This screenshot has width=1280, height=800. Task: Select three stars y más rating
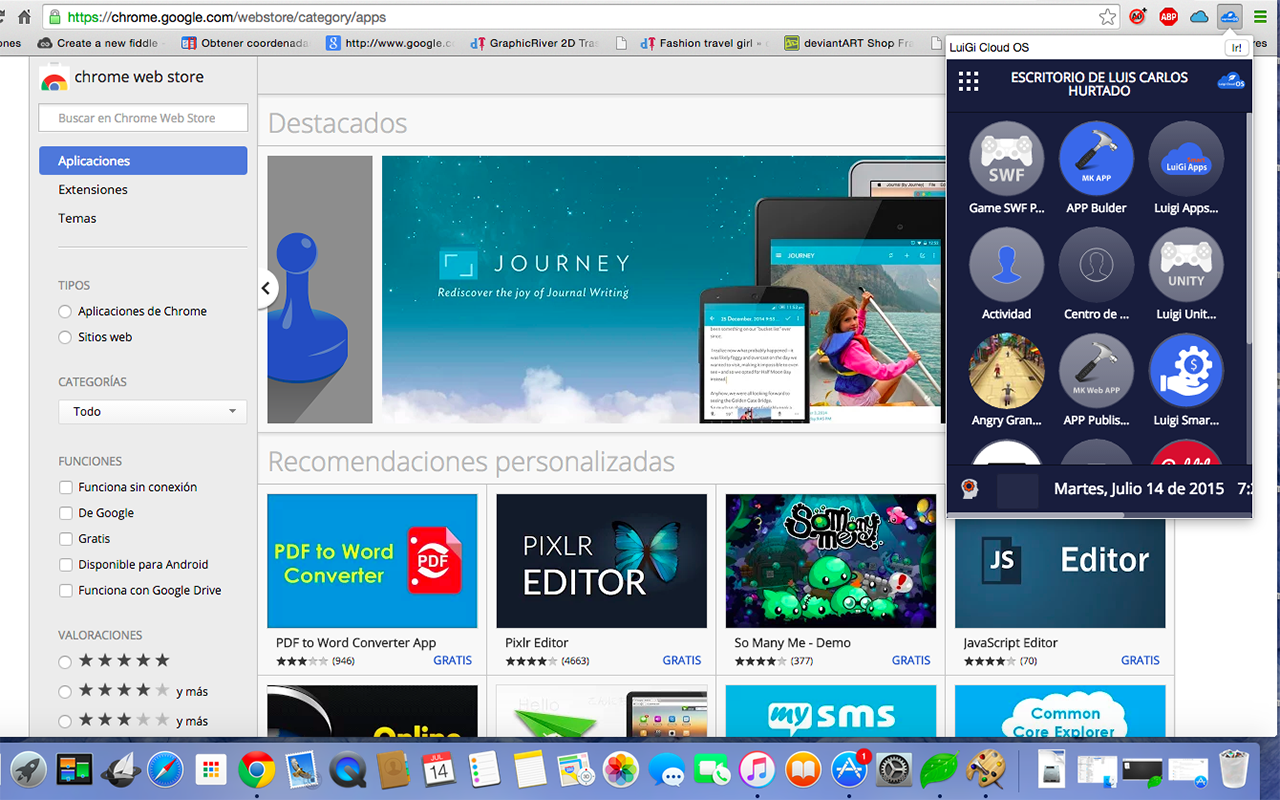pos(65,722)
